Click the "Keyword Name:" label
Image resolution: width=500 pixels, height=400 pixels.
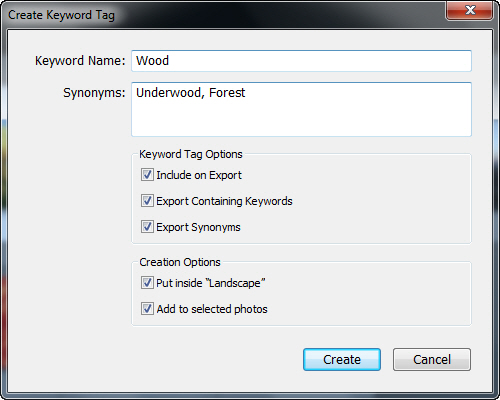pos(80,61)
